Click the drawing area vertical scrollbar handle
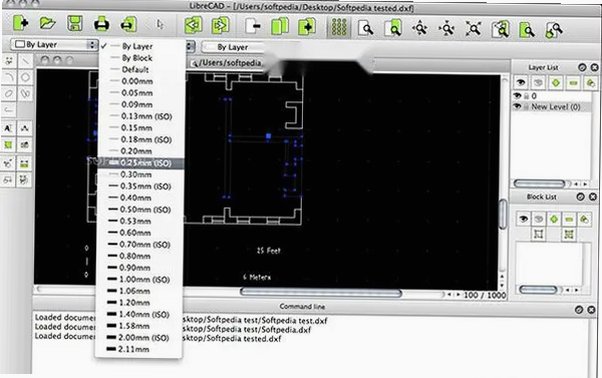Screen dimensions: 602x378 point(503,214)
